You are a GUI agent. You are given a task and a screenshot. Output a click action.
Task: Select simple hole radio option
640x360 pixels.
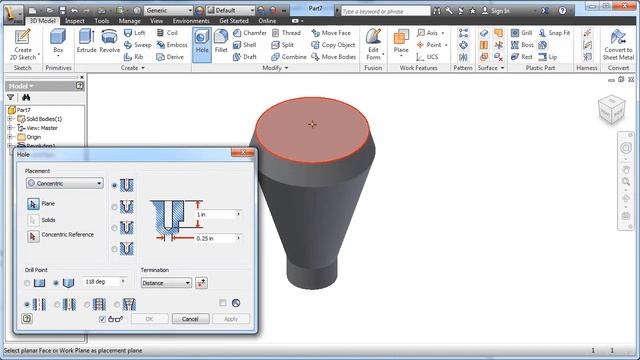point(27,304)
